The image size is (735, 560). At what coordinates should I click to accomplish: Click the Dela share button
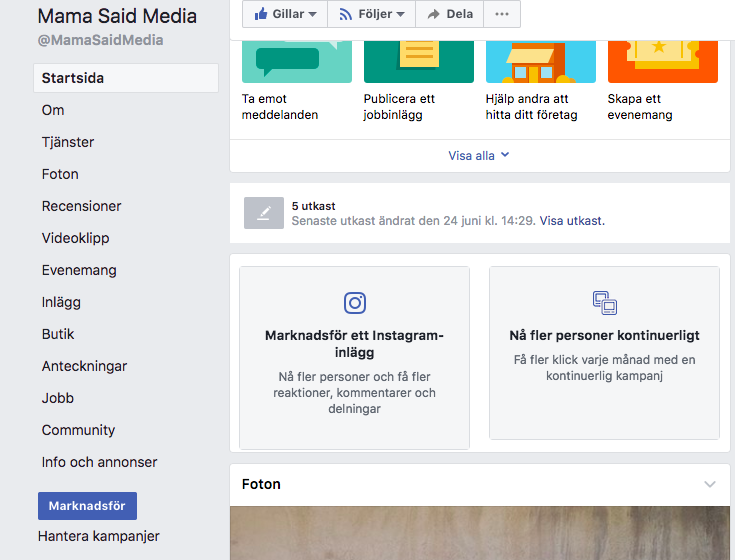coord(450,14)
